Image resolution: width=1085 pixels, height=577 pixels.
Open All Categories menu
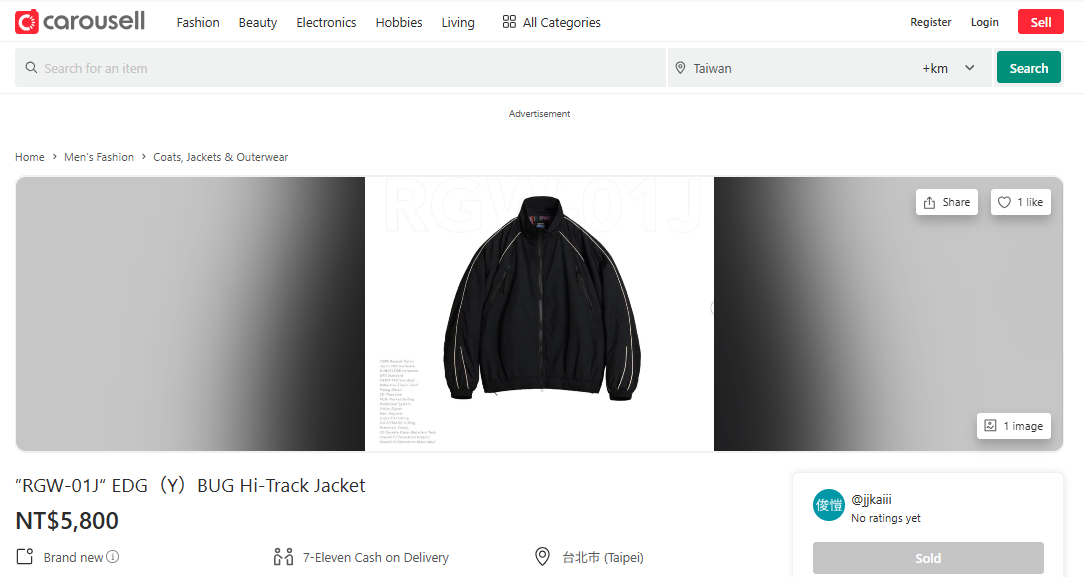(x=551, y=23)
